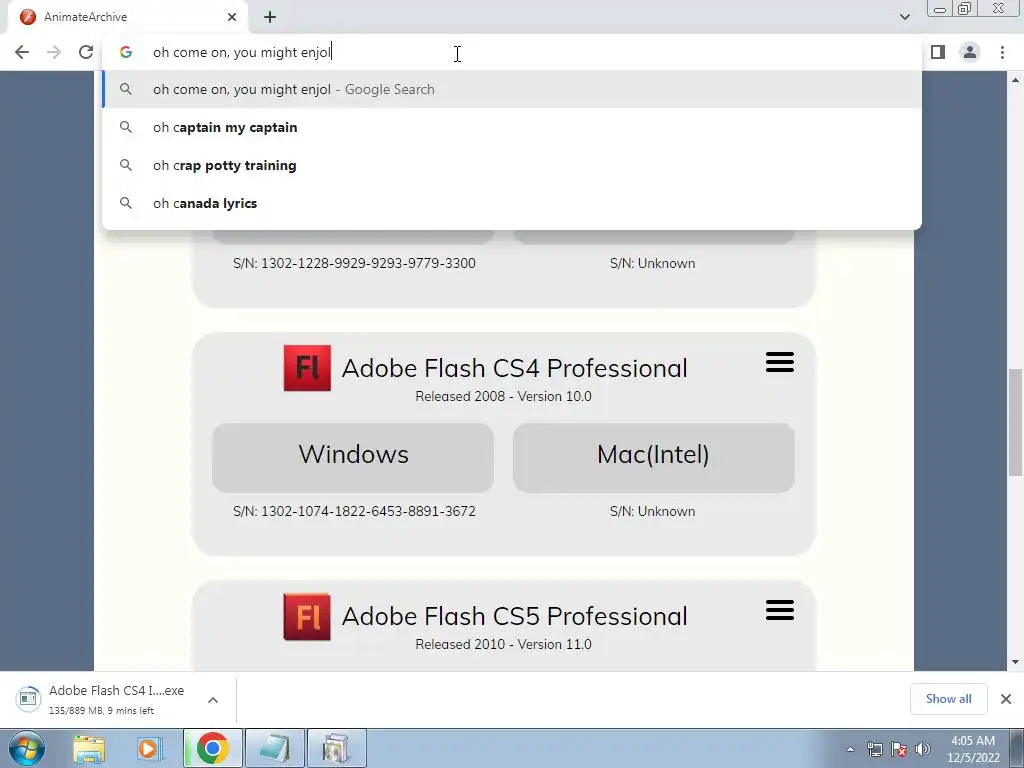Open the Adobe Flash CS4 download item
The height and width of the screenshot is (768, 1024).
pyautogui.click(x=116, y=699)
